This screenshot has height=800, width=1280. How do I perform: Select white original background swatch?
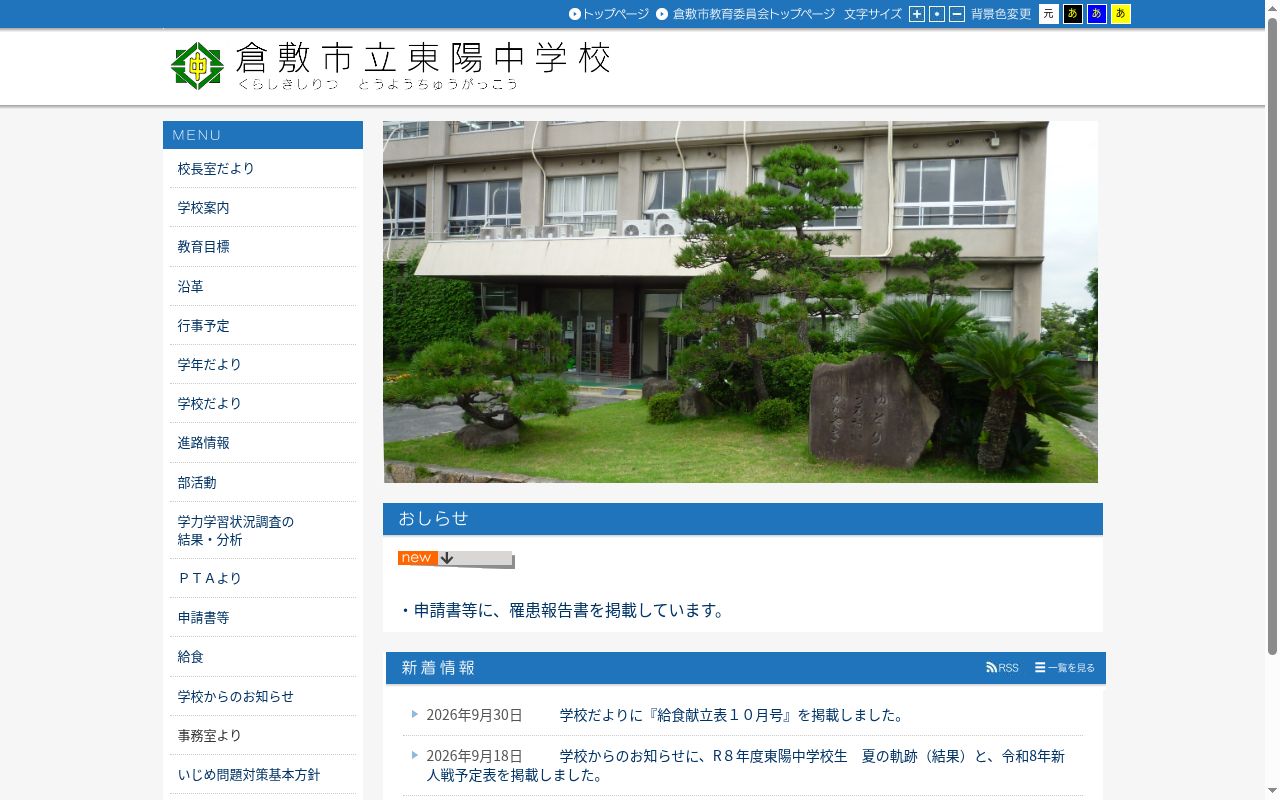click(x=1048, y=14)
